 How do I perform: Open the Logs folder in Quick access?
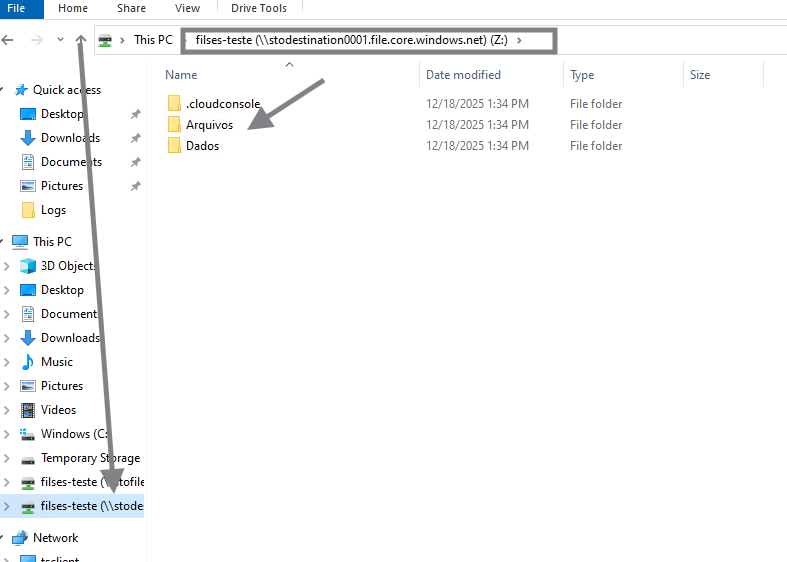[28, 210]
